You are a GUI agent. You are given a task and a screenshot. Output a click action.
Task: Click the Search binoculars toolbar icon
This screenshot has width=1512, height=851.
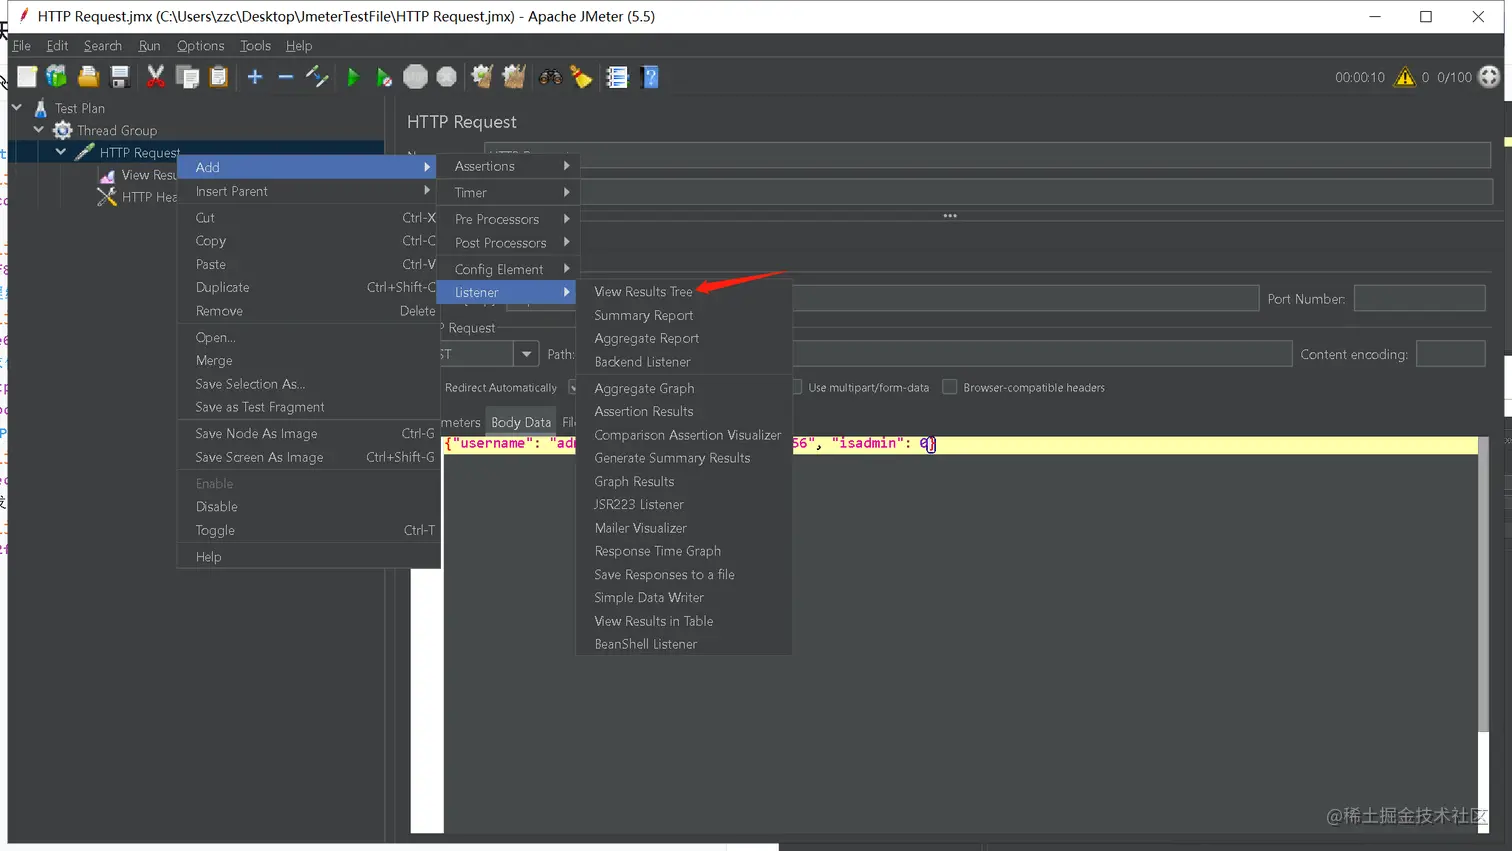550,77
